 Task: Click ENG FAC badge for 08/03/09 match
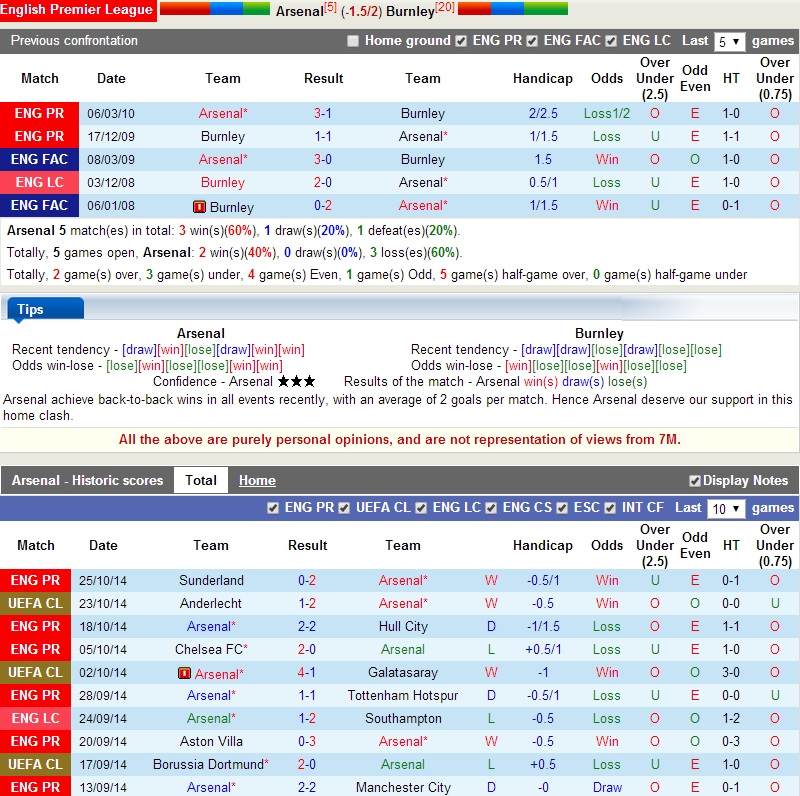coord(39,159)
